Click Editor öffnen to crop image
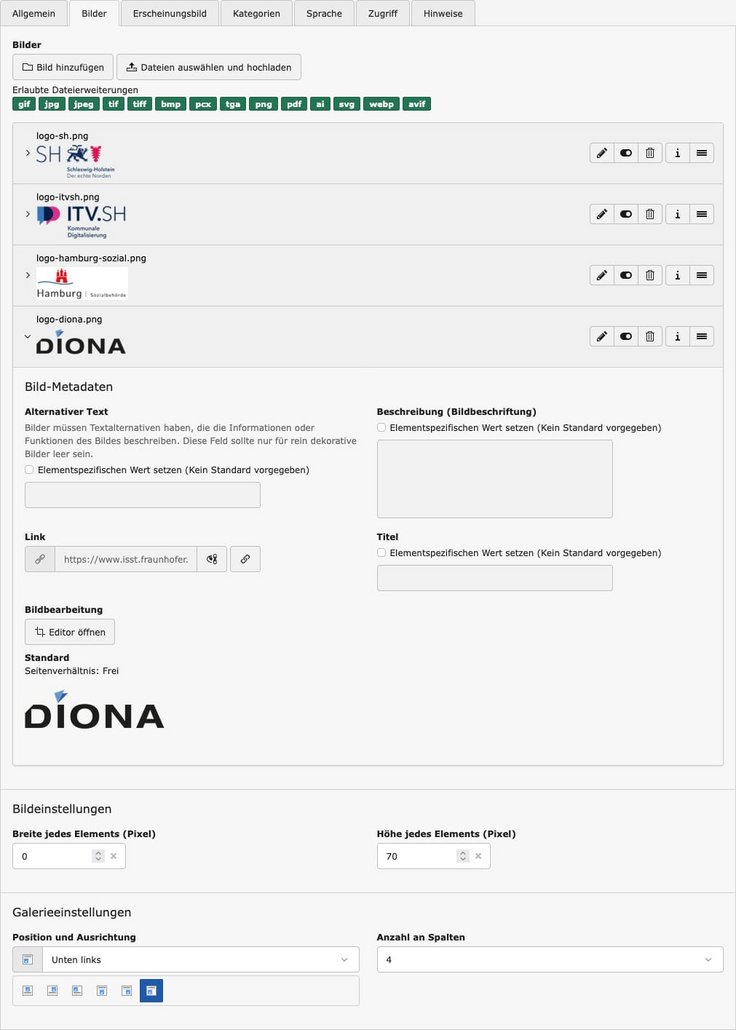The width and height of the screenshot is (736, 1030). [70, 632]
